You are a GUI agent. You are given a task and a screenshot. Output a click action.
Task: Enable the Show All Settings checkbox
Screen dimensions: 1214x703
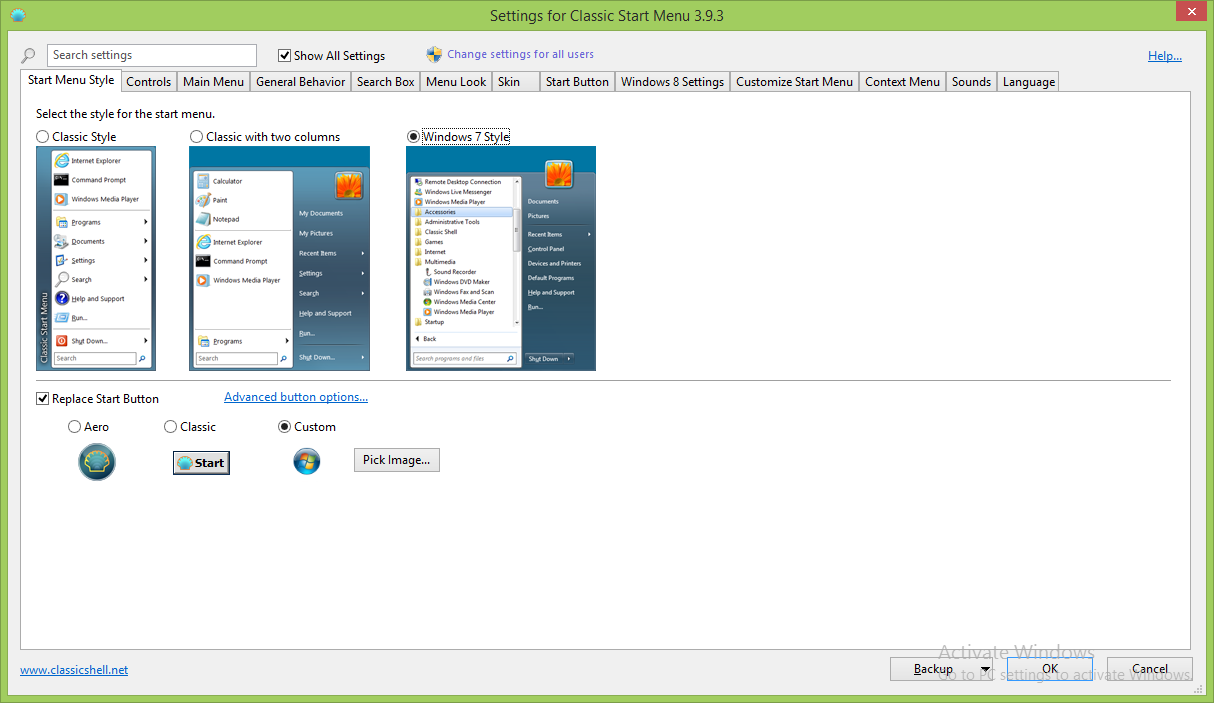click(285, 56)
